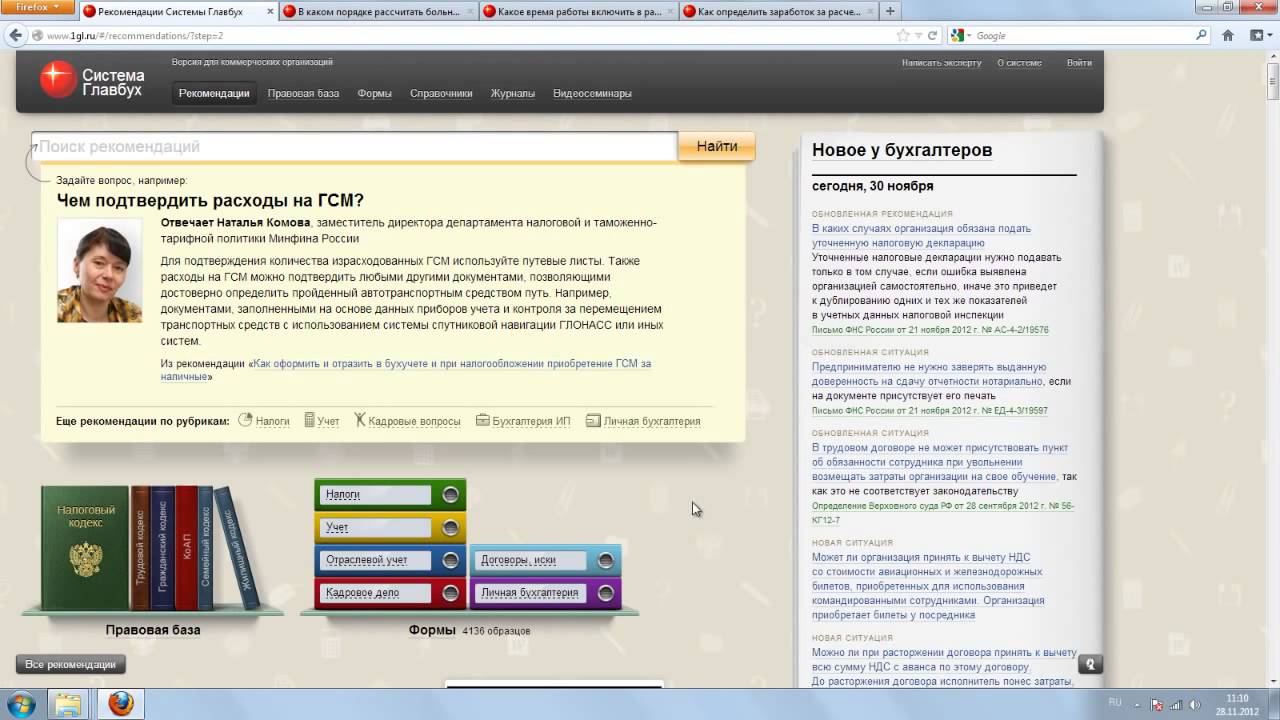Click the Найти search button
The height and width of the screenshot is (720, 1280).
coord(717,146)
